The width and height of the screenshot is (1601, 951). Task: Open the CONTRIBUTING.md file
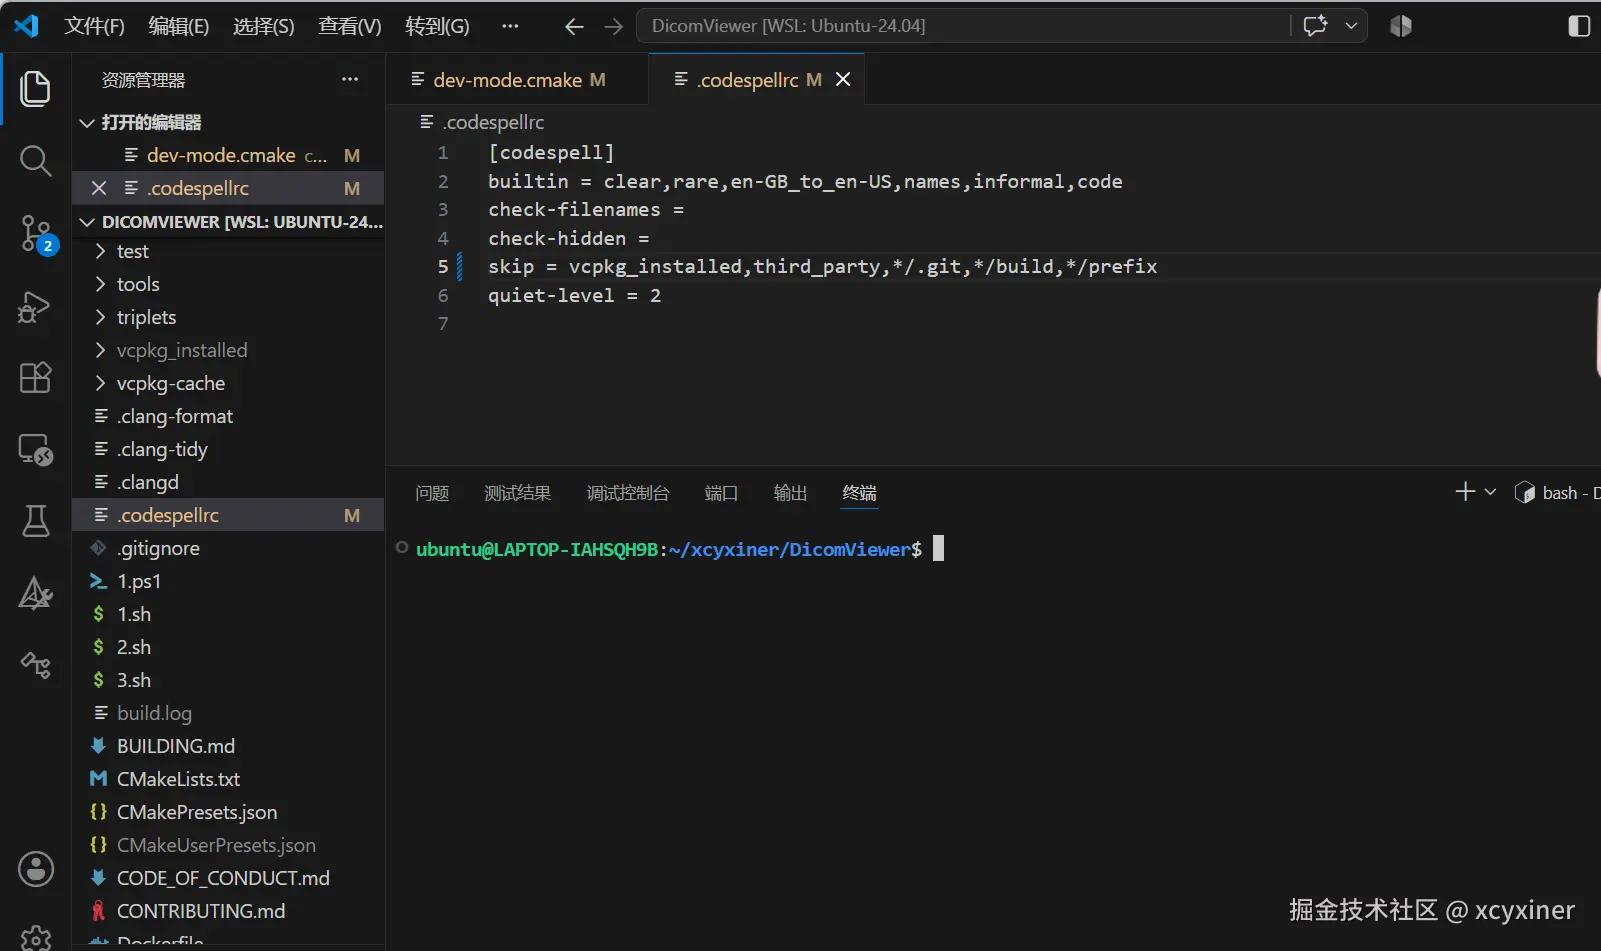click(x=228, y=911)
